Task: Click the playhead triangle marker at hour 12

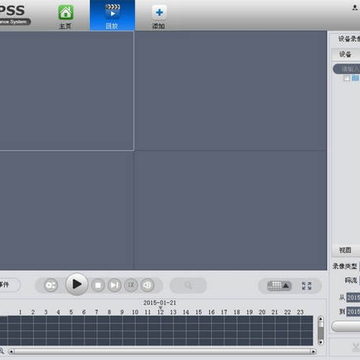Action: [x=160, y=308]
